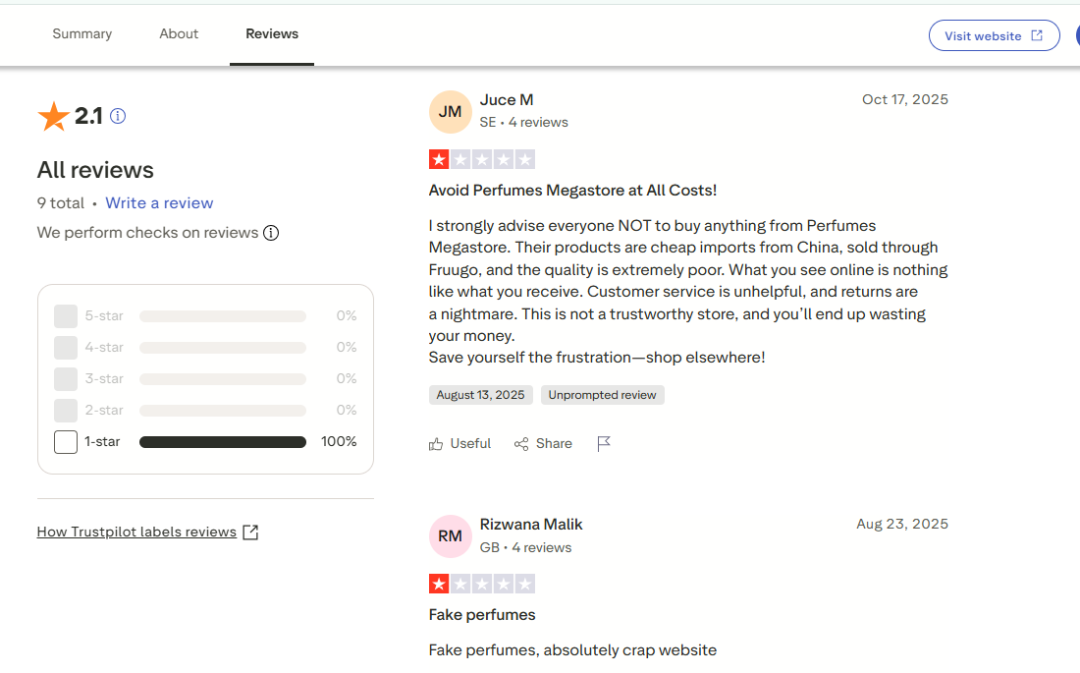Click the info icon beside the 2.1 rating

118,116
